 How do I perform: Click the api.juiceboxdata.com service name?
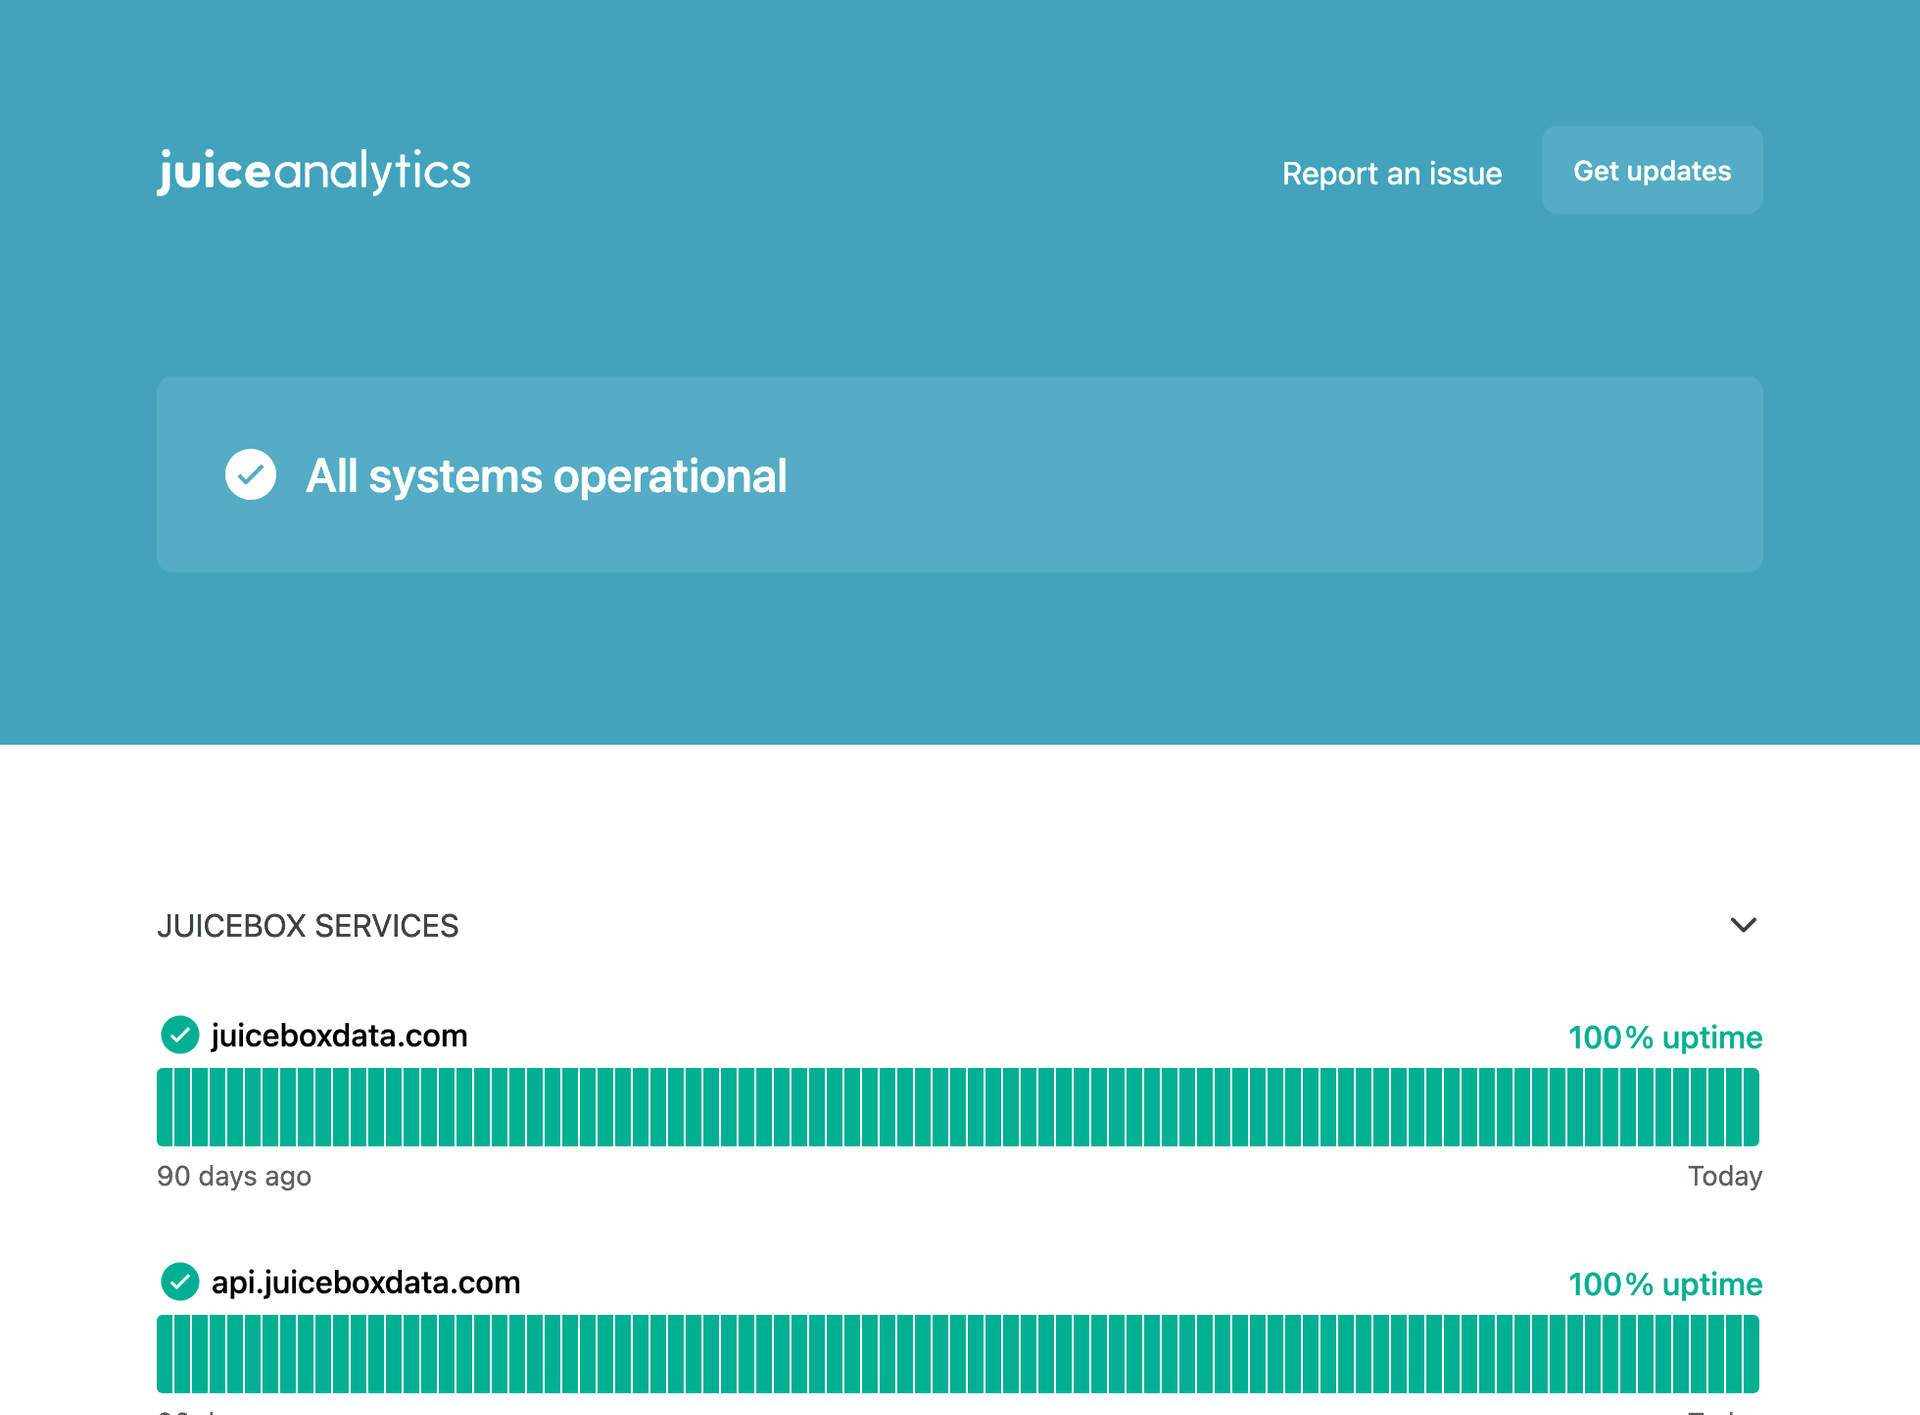pyautogui.click(x=366, y=1282)
